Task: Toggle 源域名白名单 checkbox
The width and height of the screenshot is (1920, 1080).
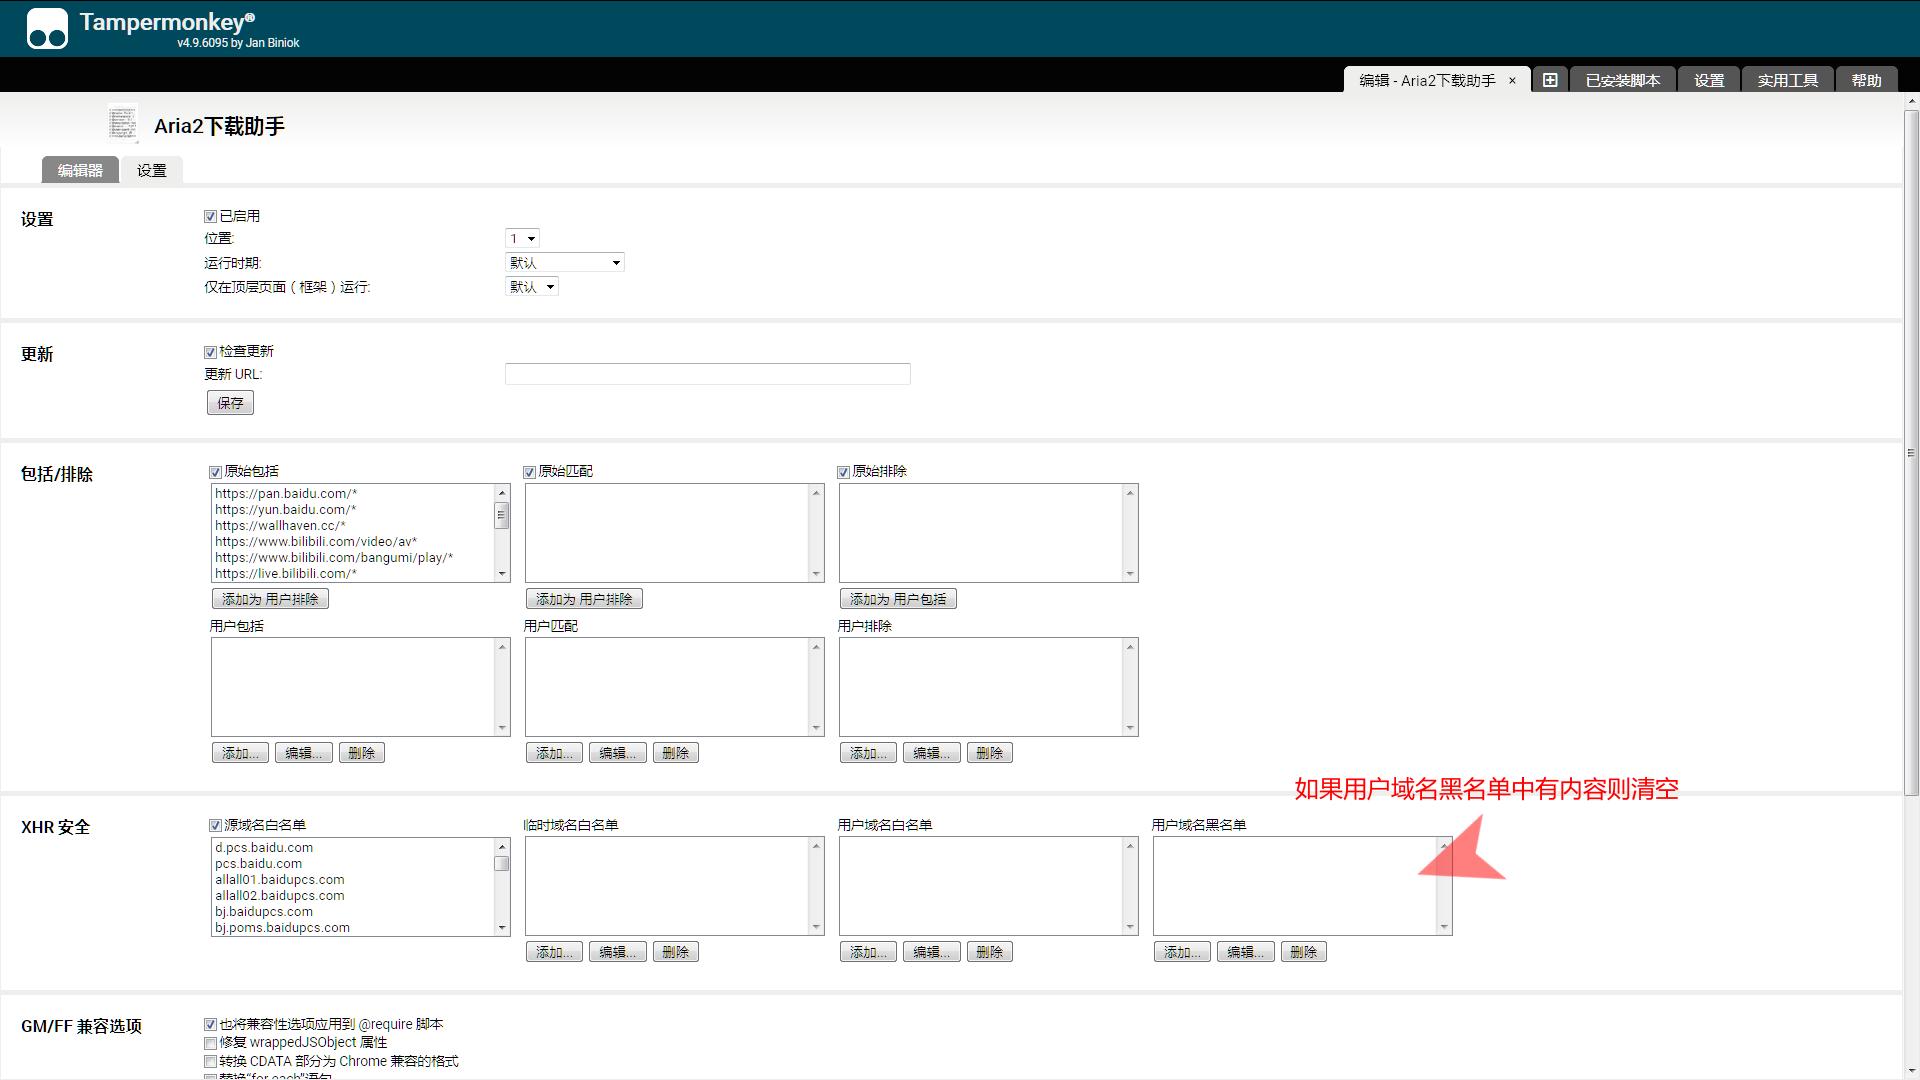Action: [215, 825]
